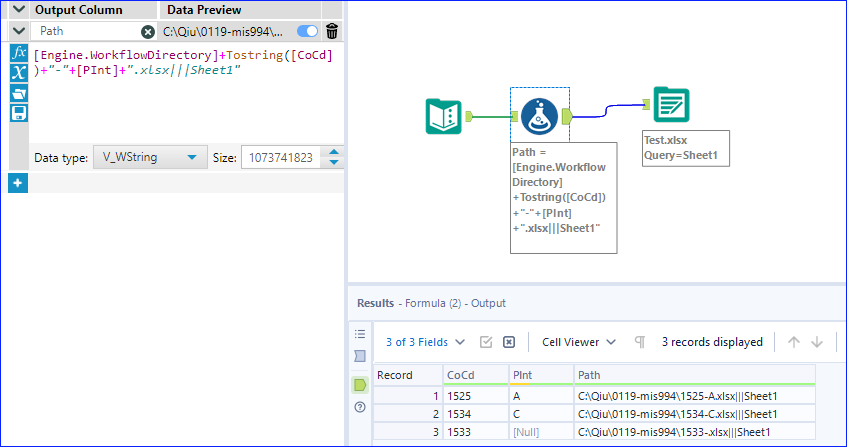Open the fx functions list icon
The height and width of the screenshot is (447, 847).
(x=19, y=53)
